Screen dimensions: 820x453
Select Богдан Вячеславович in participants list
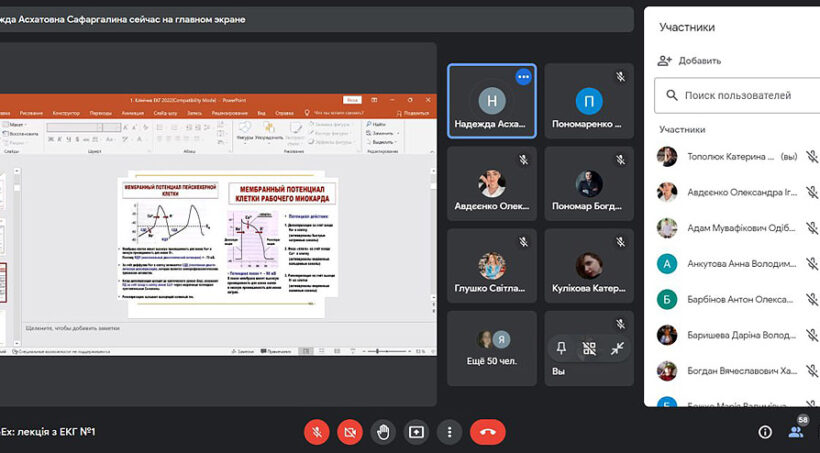click(x=737, y=371)
